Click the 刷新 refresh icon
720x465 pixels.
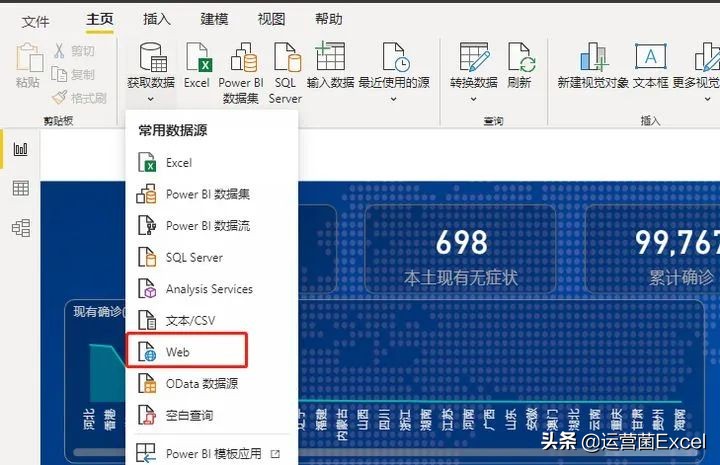point(522,57)
